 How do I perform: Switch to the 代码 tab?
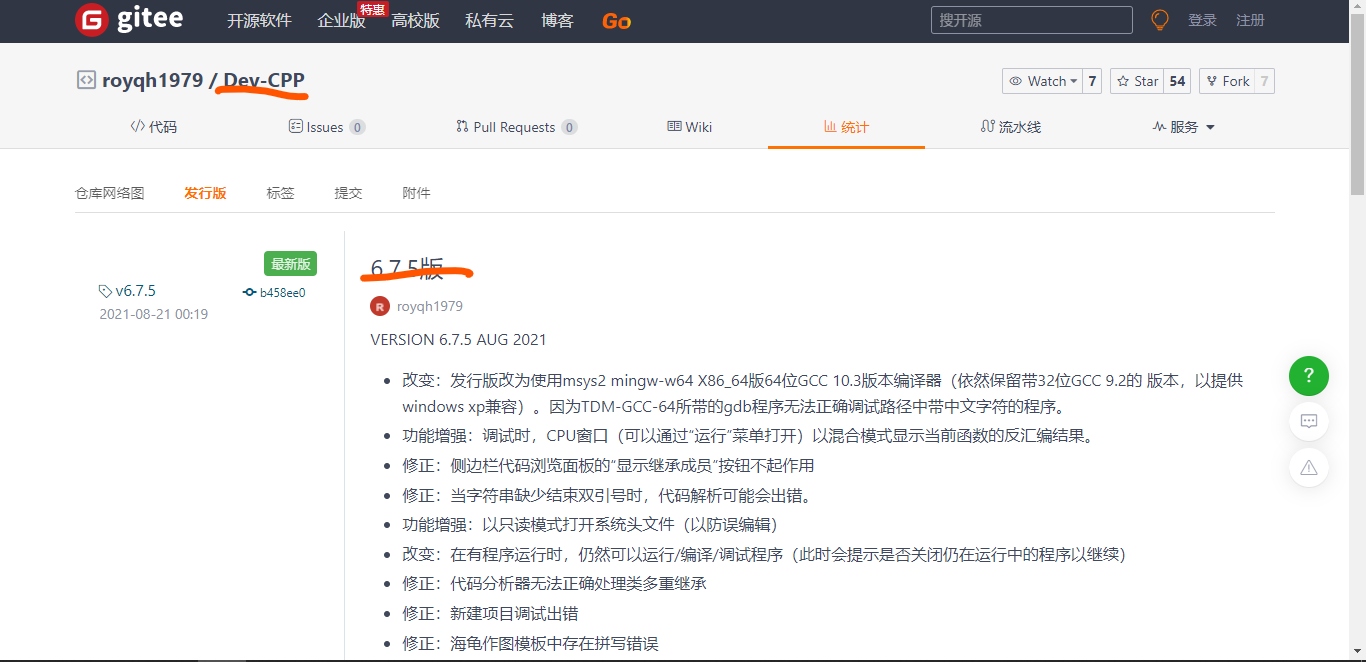click(x=153, y=127)
